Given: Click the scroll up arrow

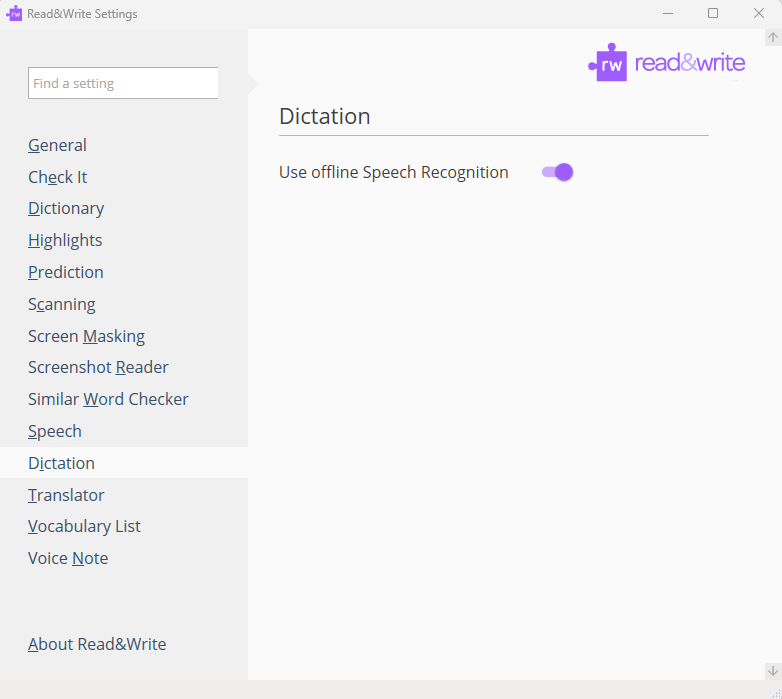Looking at the screenshot, I should pos(773,37).
